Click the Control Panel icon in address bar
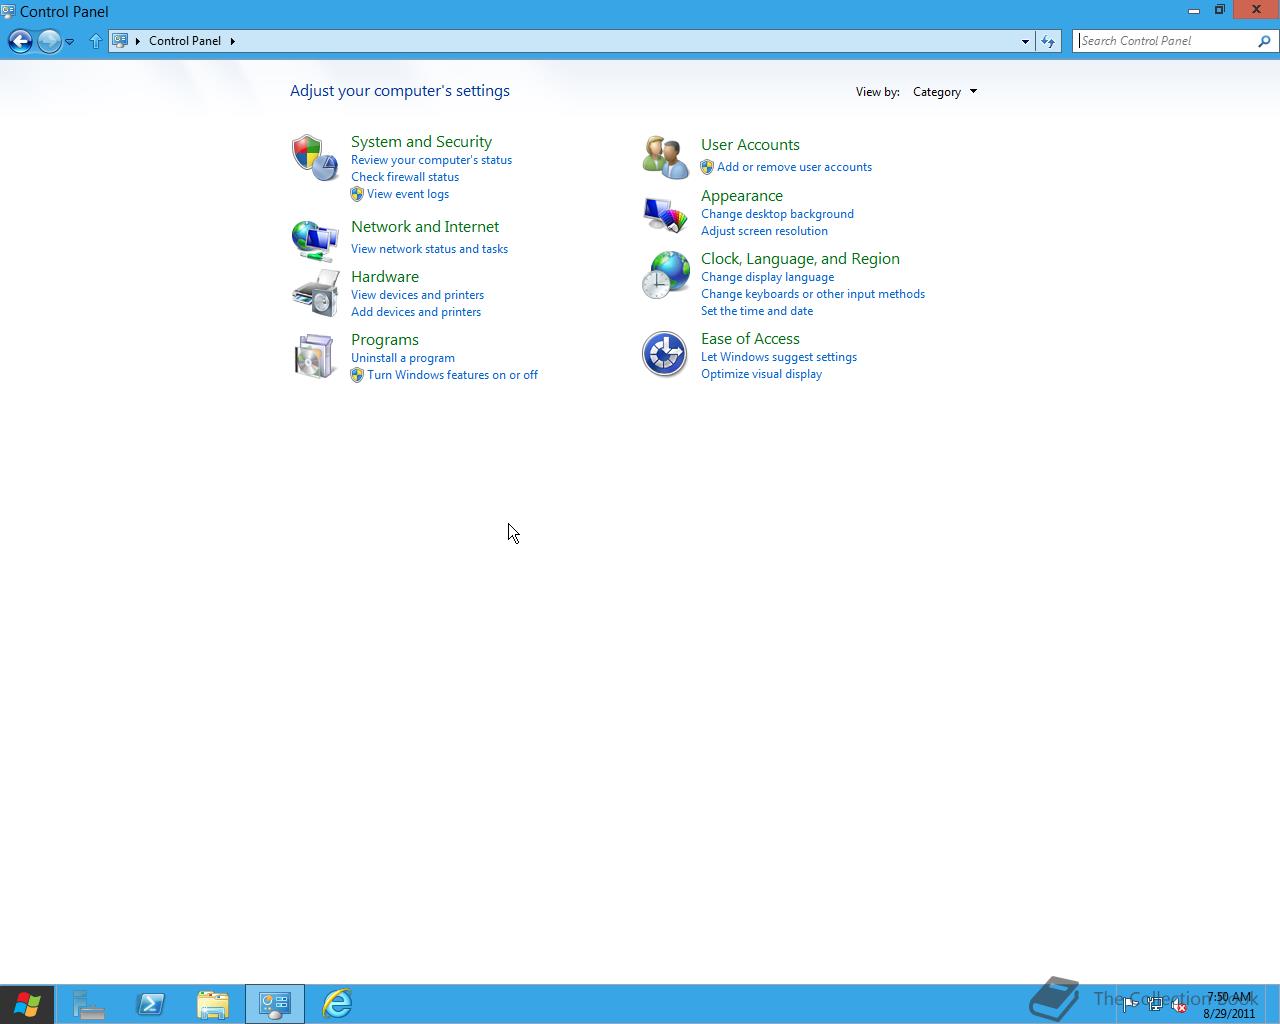The image size is (1280, 1024). coord(120,41)
